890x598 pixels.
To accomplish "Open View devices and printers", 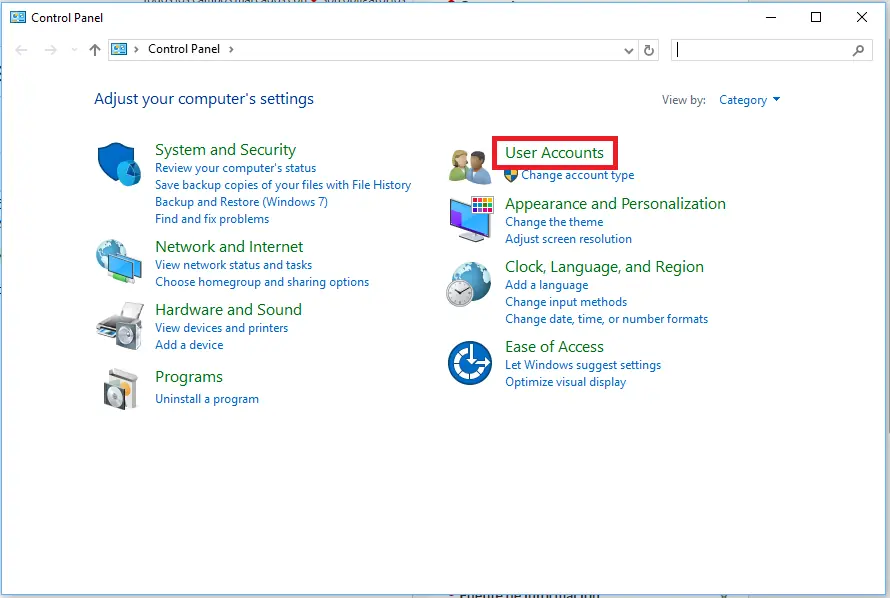I will 221,328.
